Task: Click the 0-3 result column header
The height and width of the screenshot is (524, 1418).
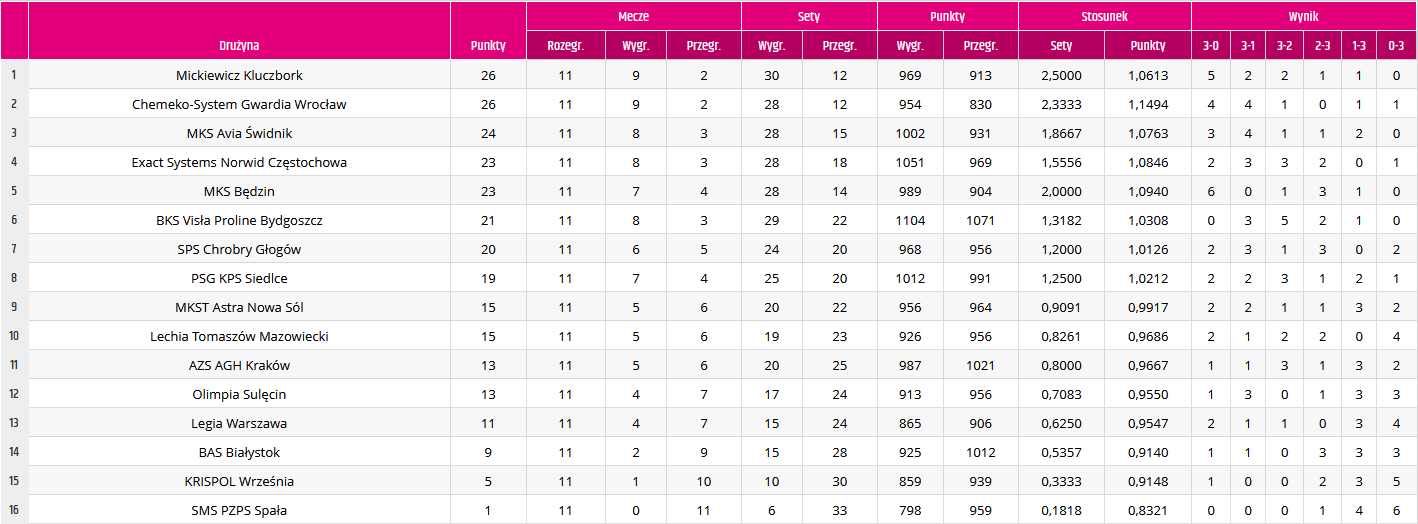Action: (x=1396, y=45)
